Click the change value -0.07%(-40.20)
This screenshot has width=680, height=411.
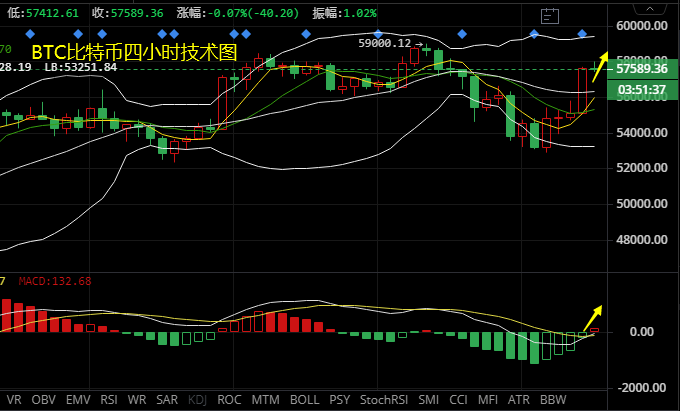(x=253, y=13)
